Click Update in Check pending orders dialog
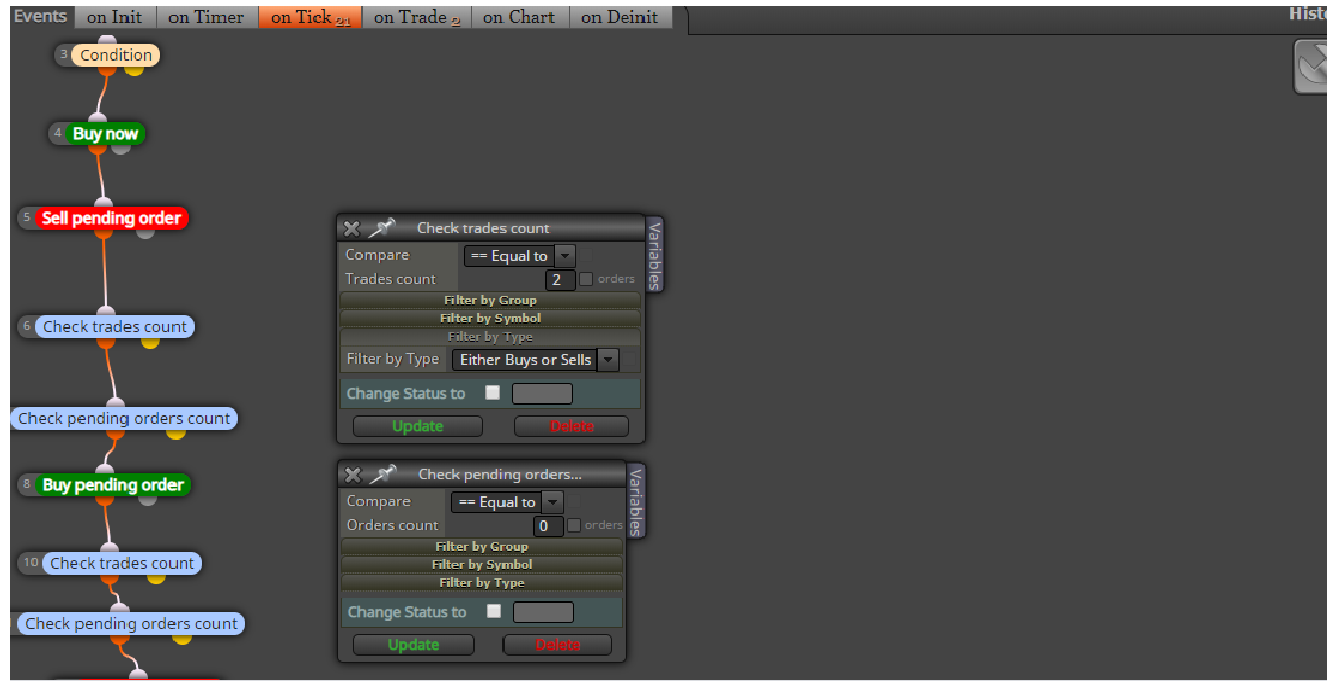 coord(413,645)
